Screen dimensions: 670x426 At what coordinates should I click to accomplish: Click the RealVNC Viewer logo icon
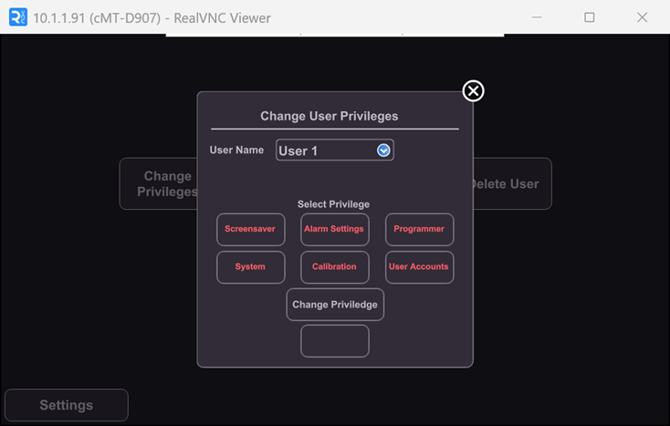click(x=18, y=17)
